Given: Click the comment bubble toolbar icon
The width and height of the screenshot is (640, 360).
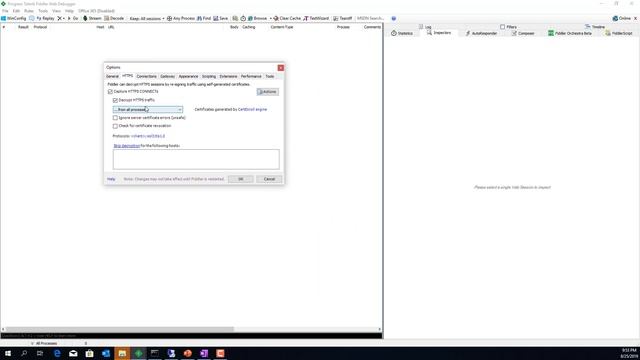Looking at the screenshot, I should (x=31, y=18).
